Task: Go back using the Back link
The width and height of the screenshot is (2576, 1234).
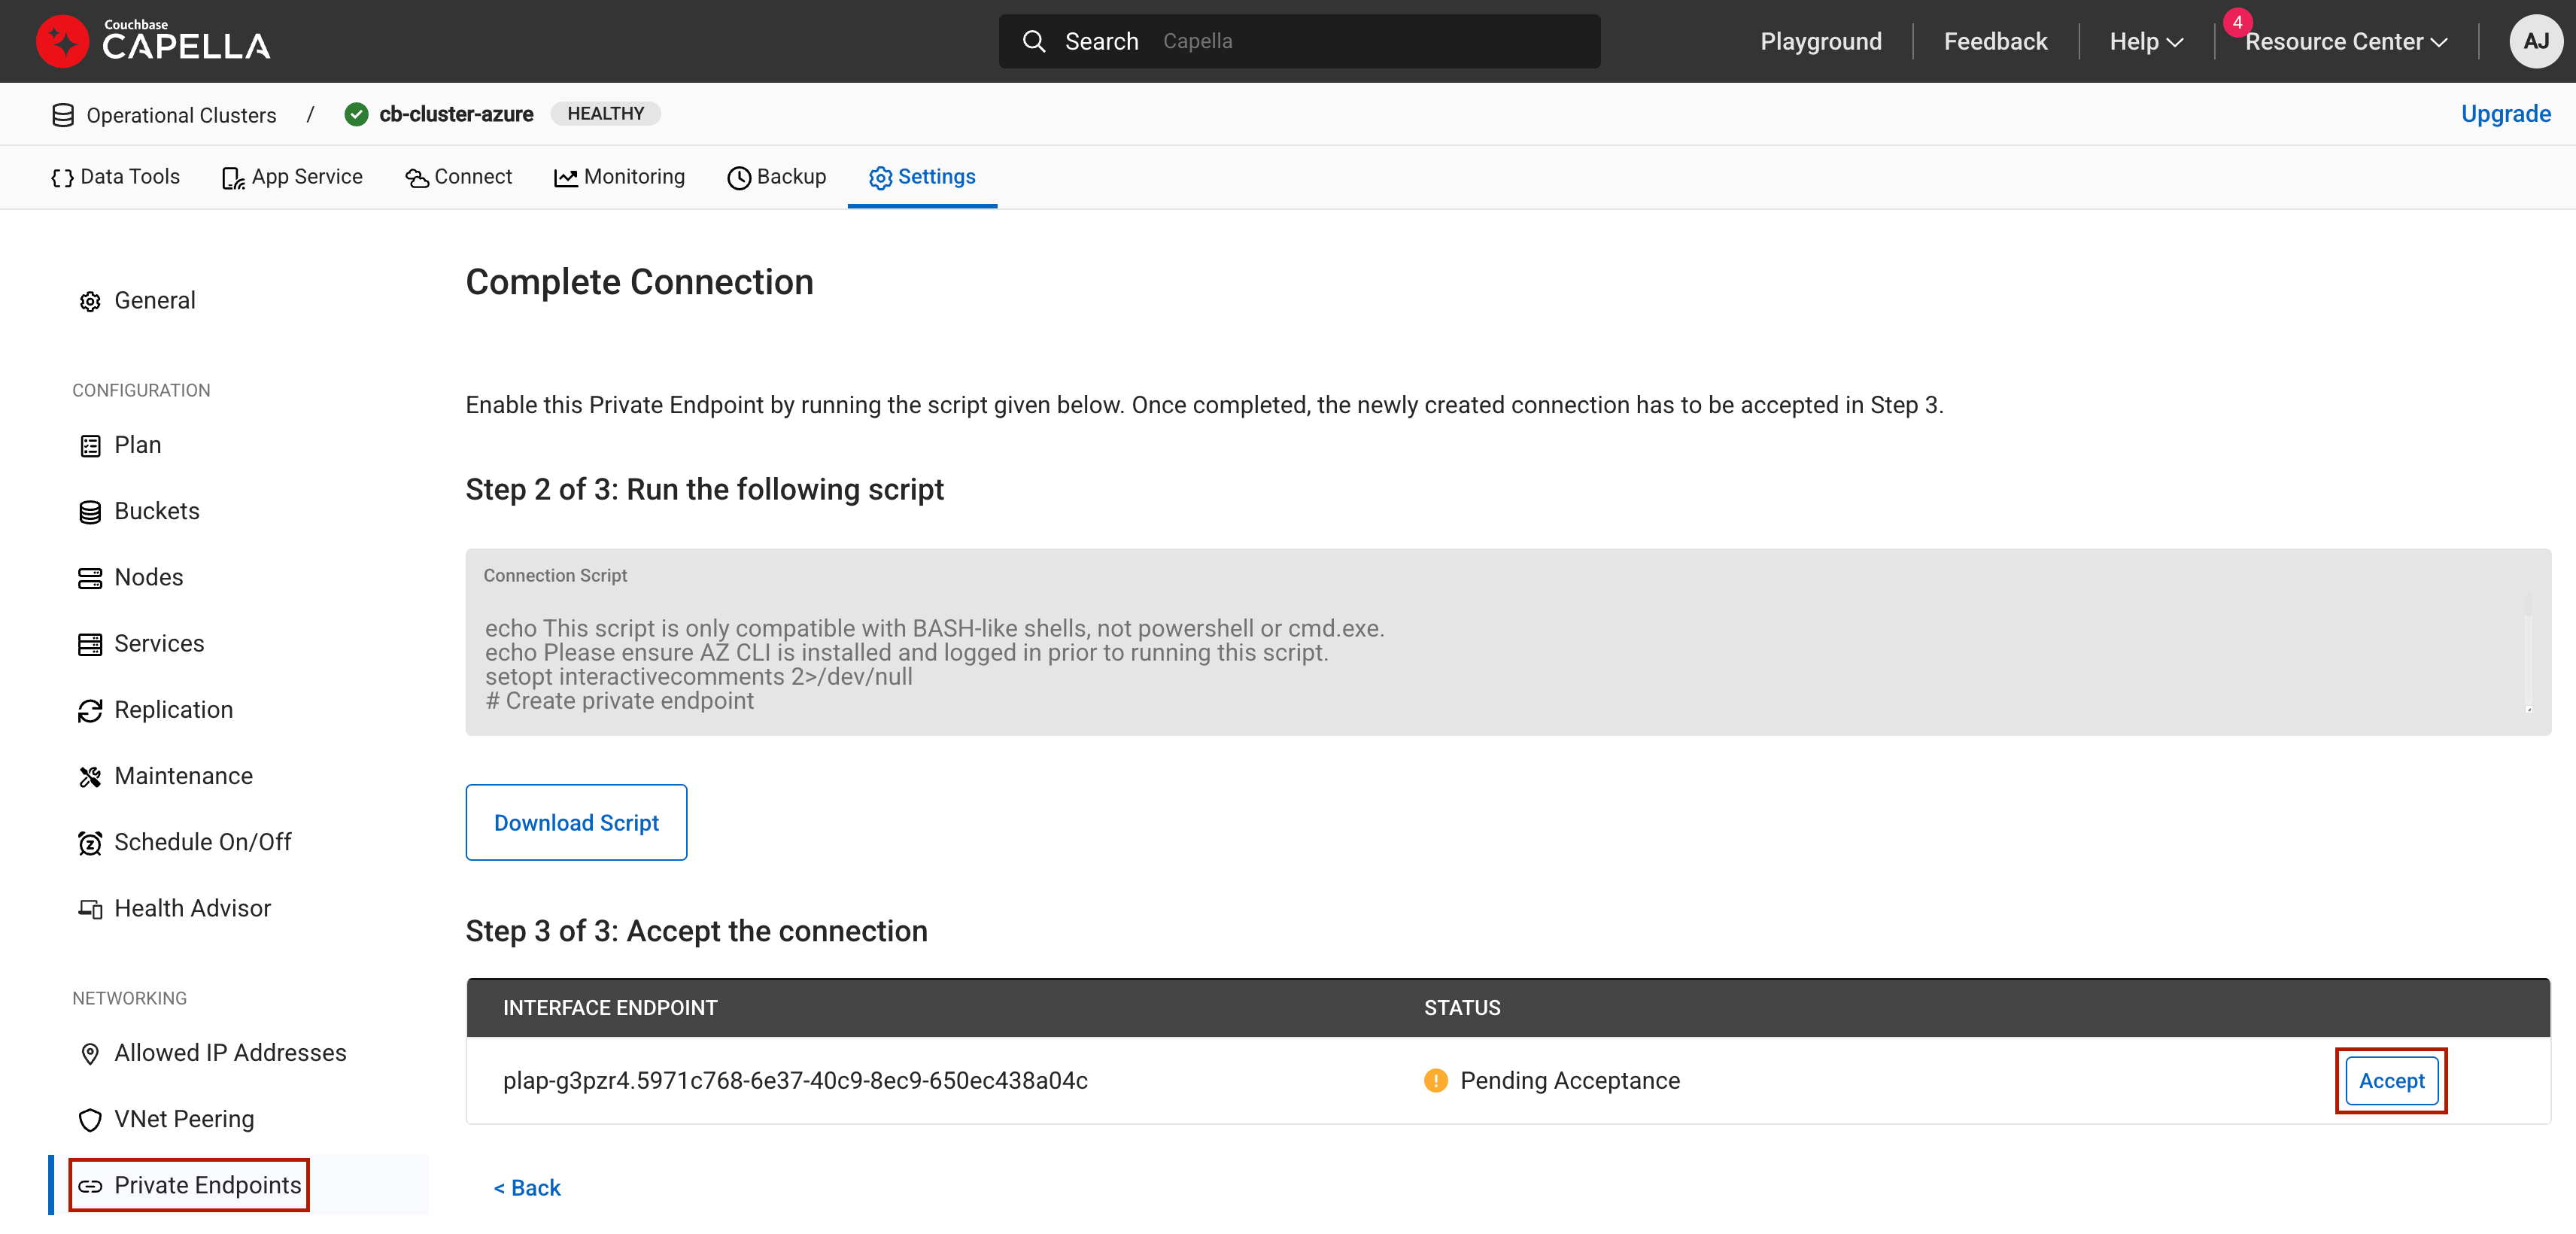Action: (x=527, y=1187)
